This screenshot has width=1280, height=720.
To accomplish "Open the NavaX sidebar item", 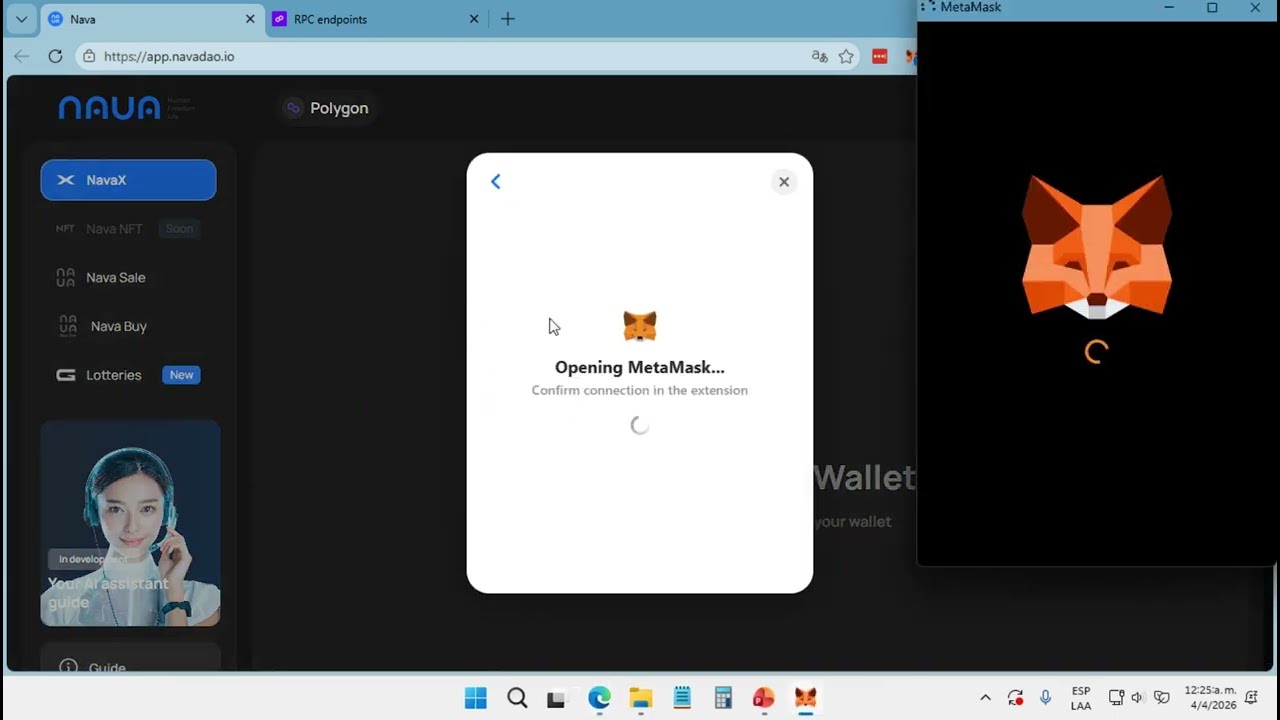I will pyautogui.click(x=128, y=180).
